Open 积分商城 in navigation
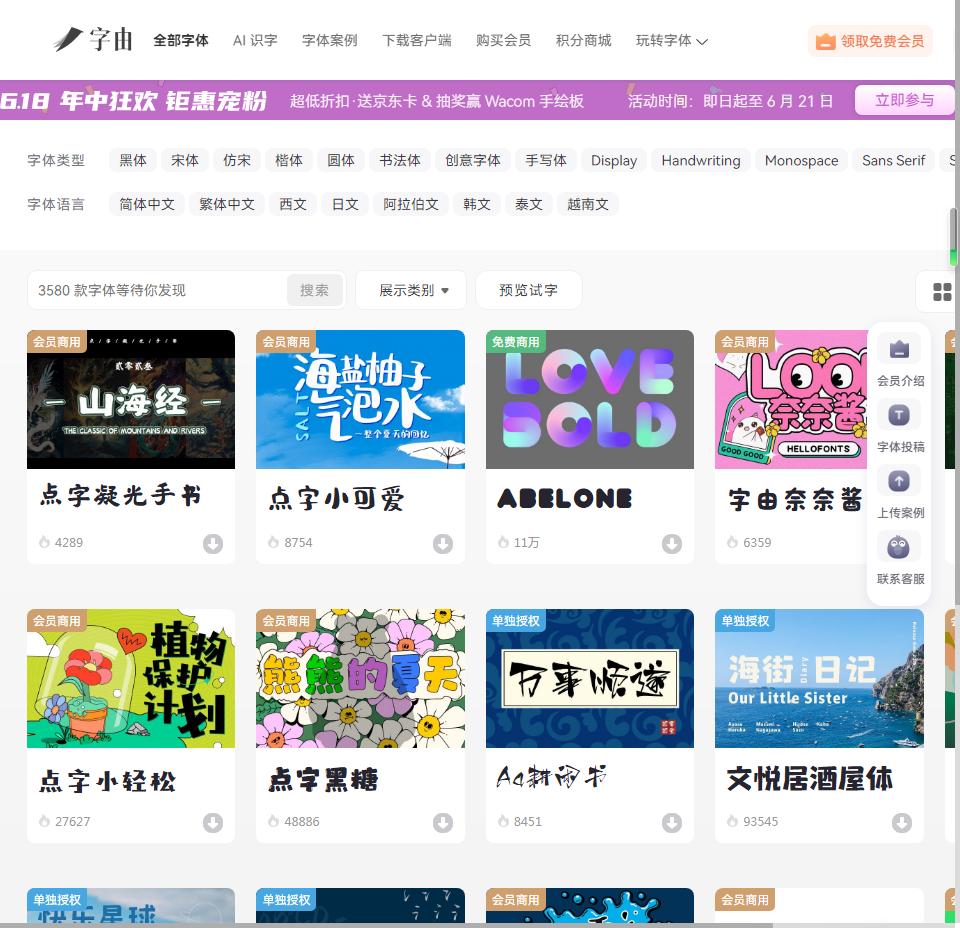 pyautogui.click(x=583, y=40)
